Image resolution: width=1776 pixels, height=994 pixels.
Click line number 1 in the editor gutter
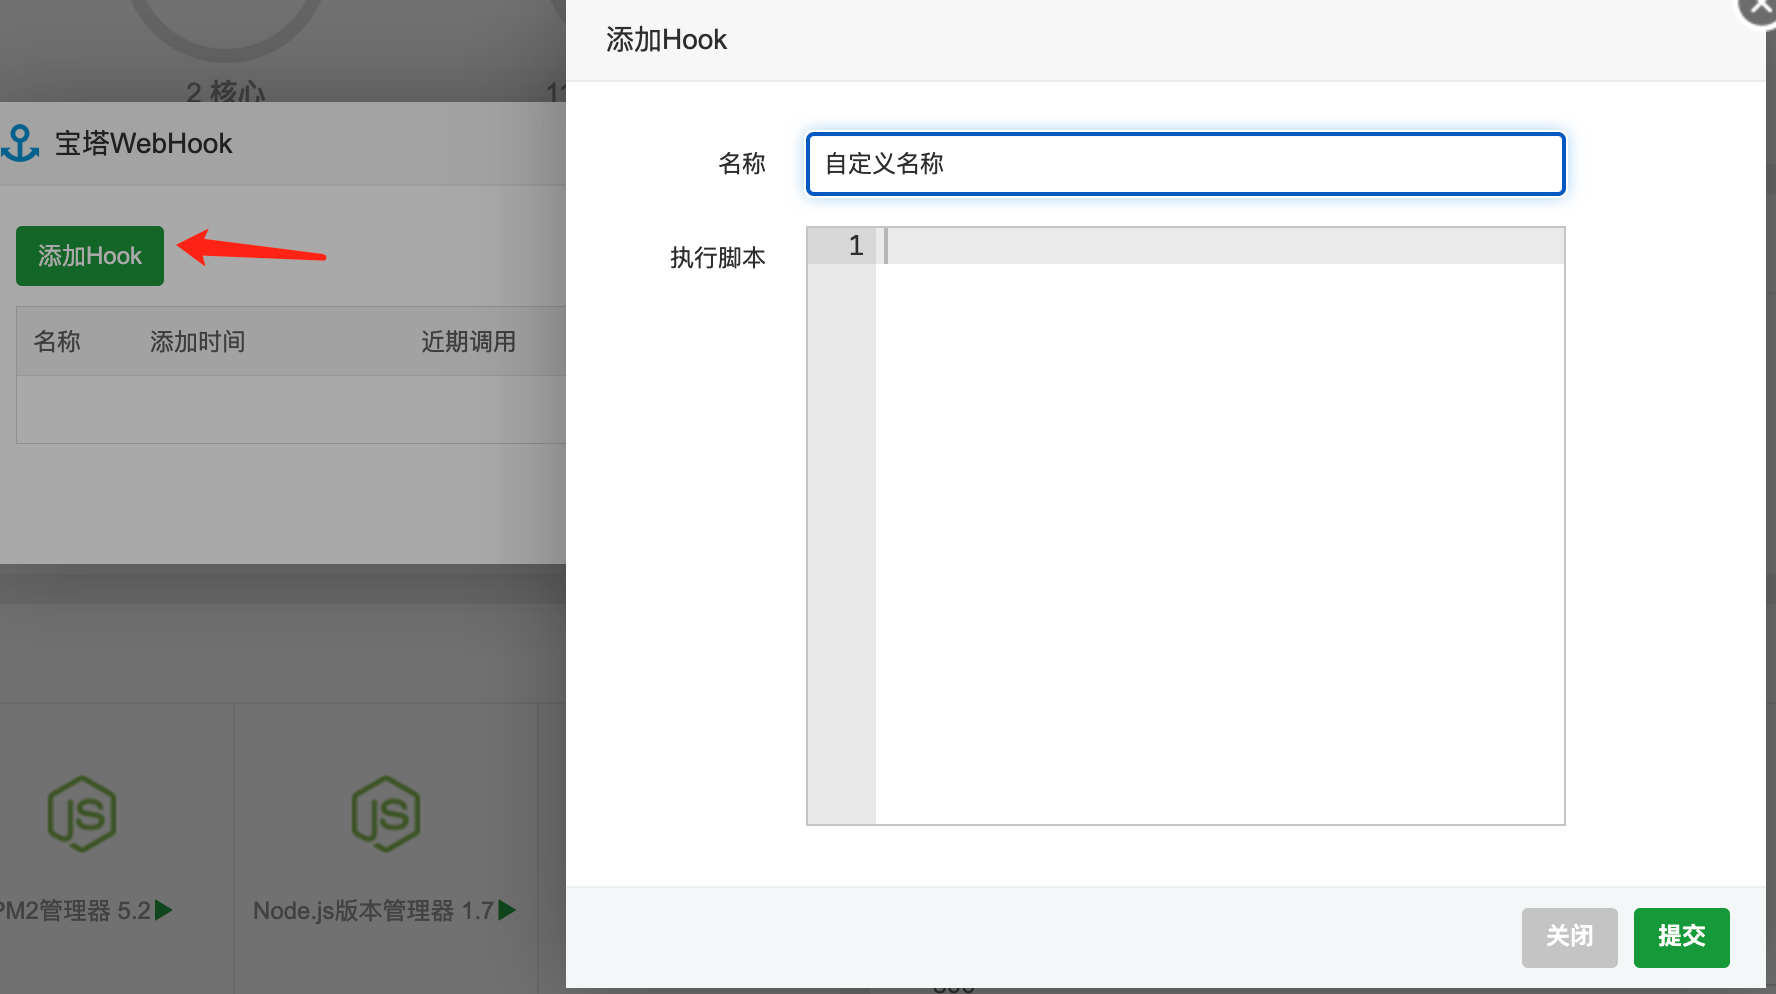click(x=855, y=246)
